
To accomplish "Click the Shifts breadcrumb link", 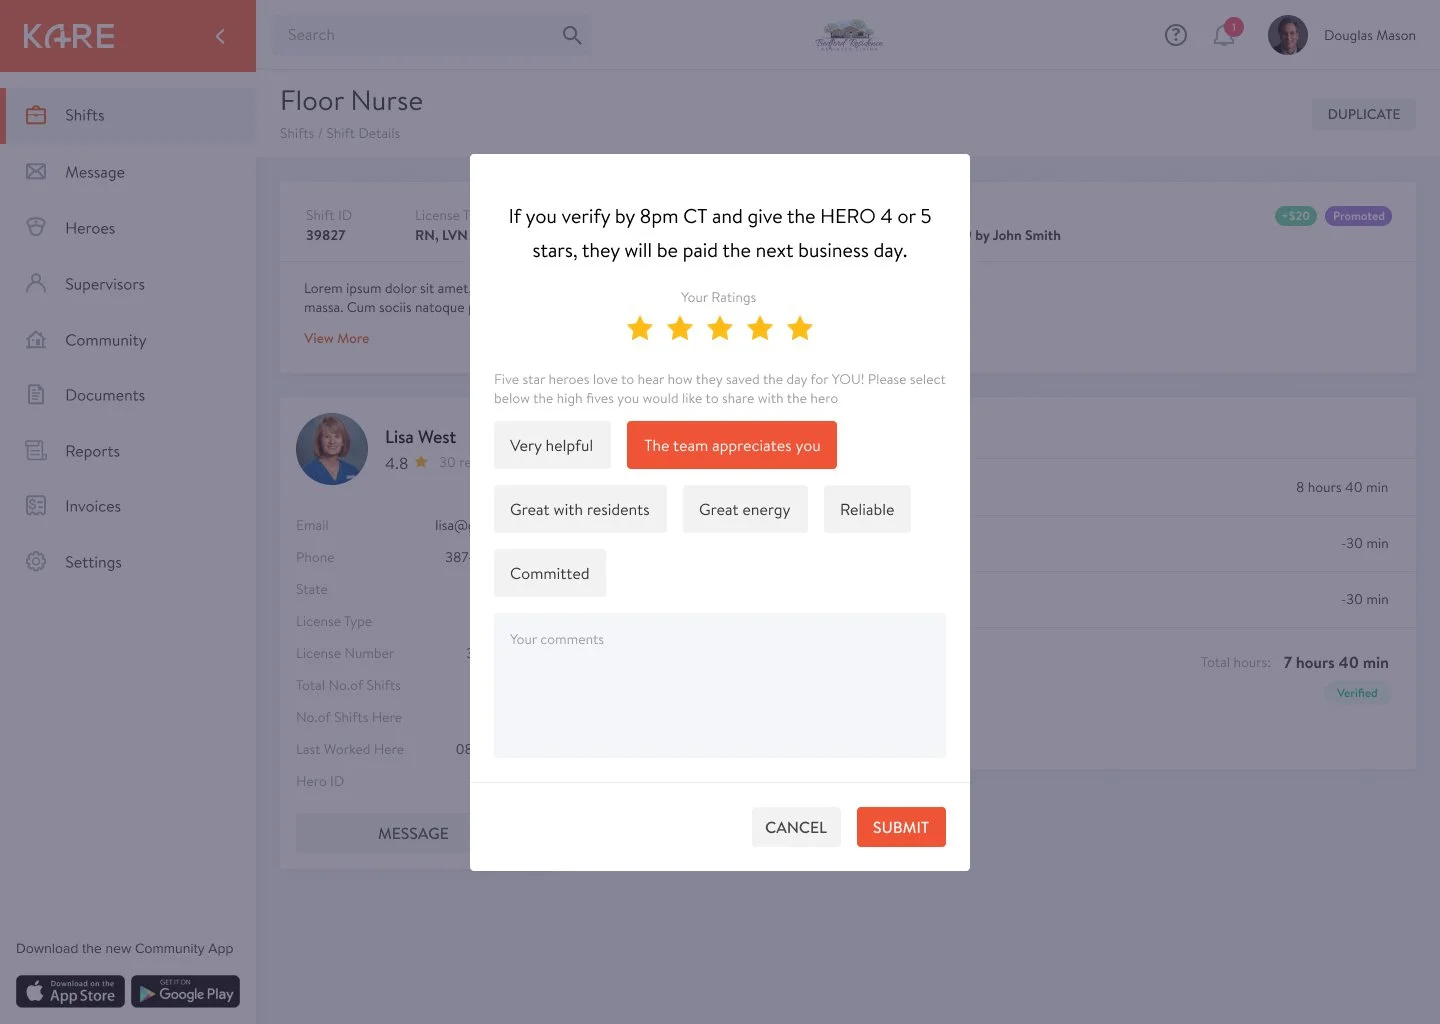I will [296, 133].
